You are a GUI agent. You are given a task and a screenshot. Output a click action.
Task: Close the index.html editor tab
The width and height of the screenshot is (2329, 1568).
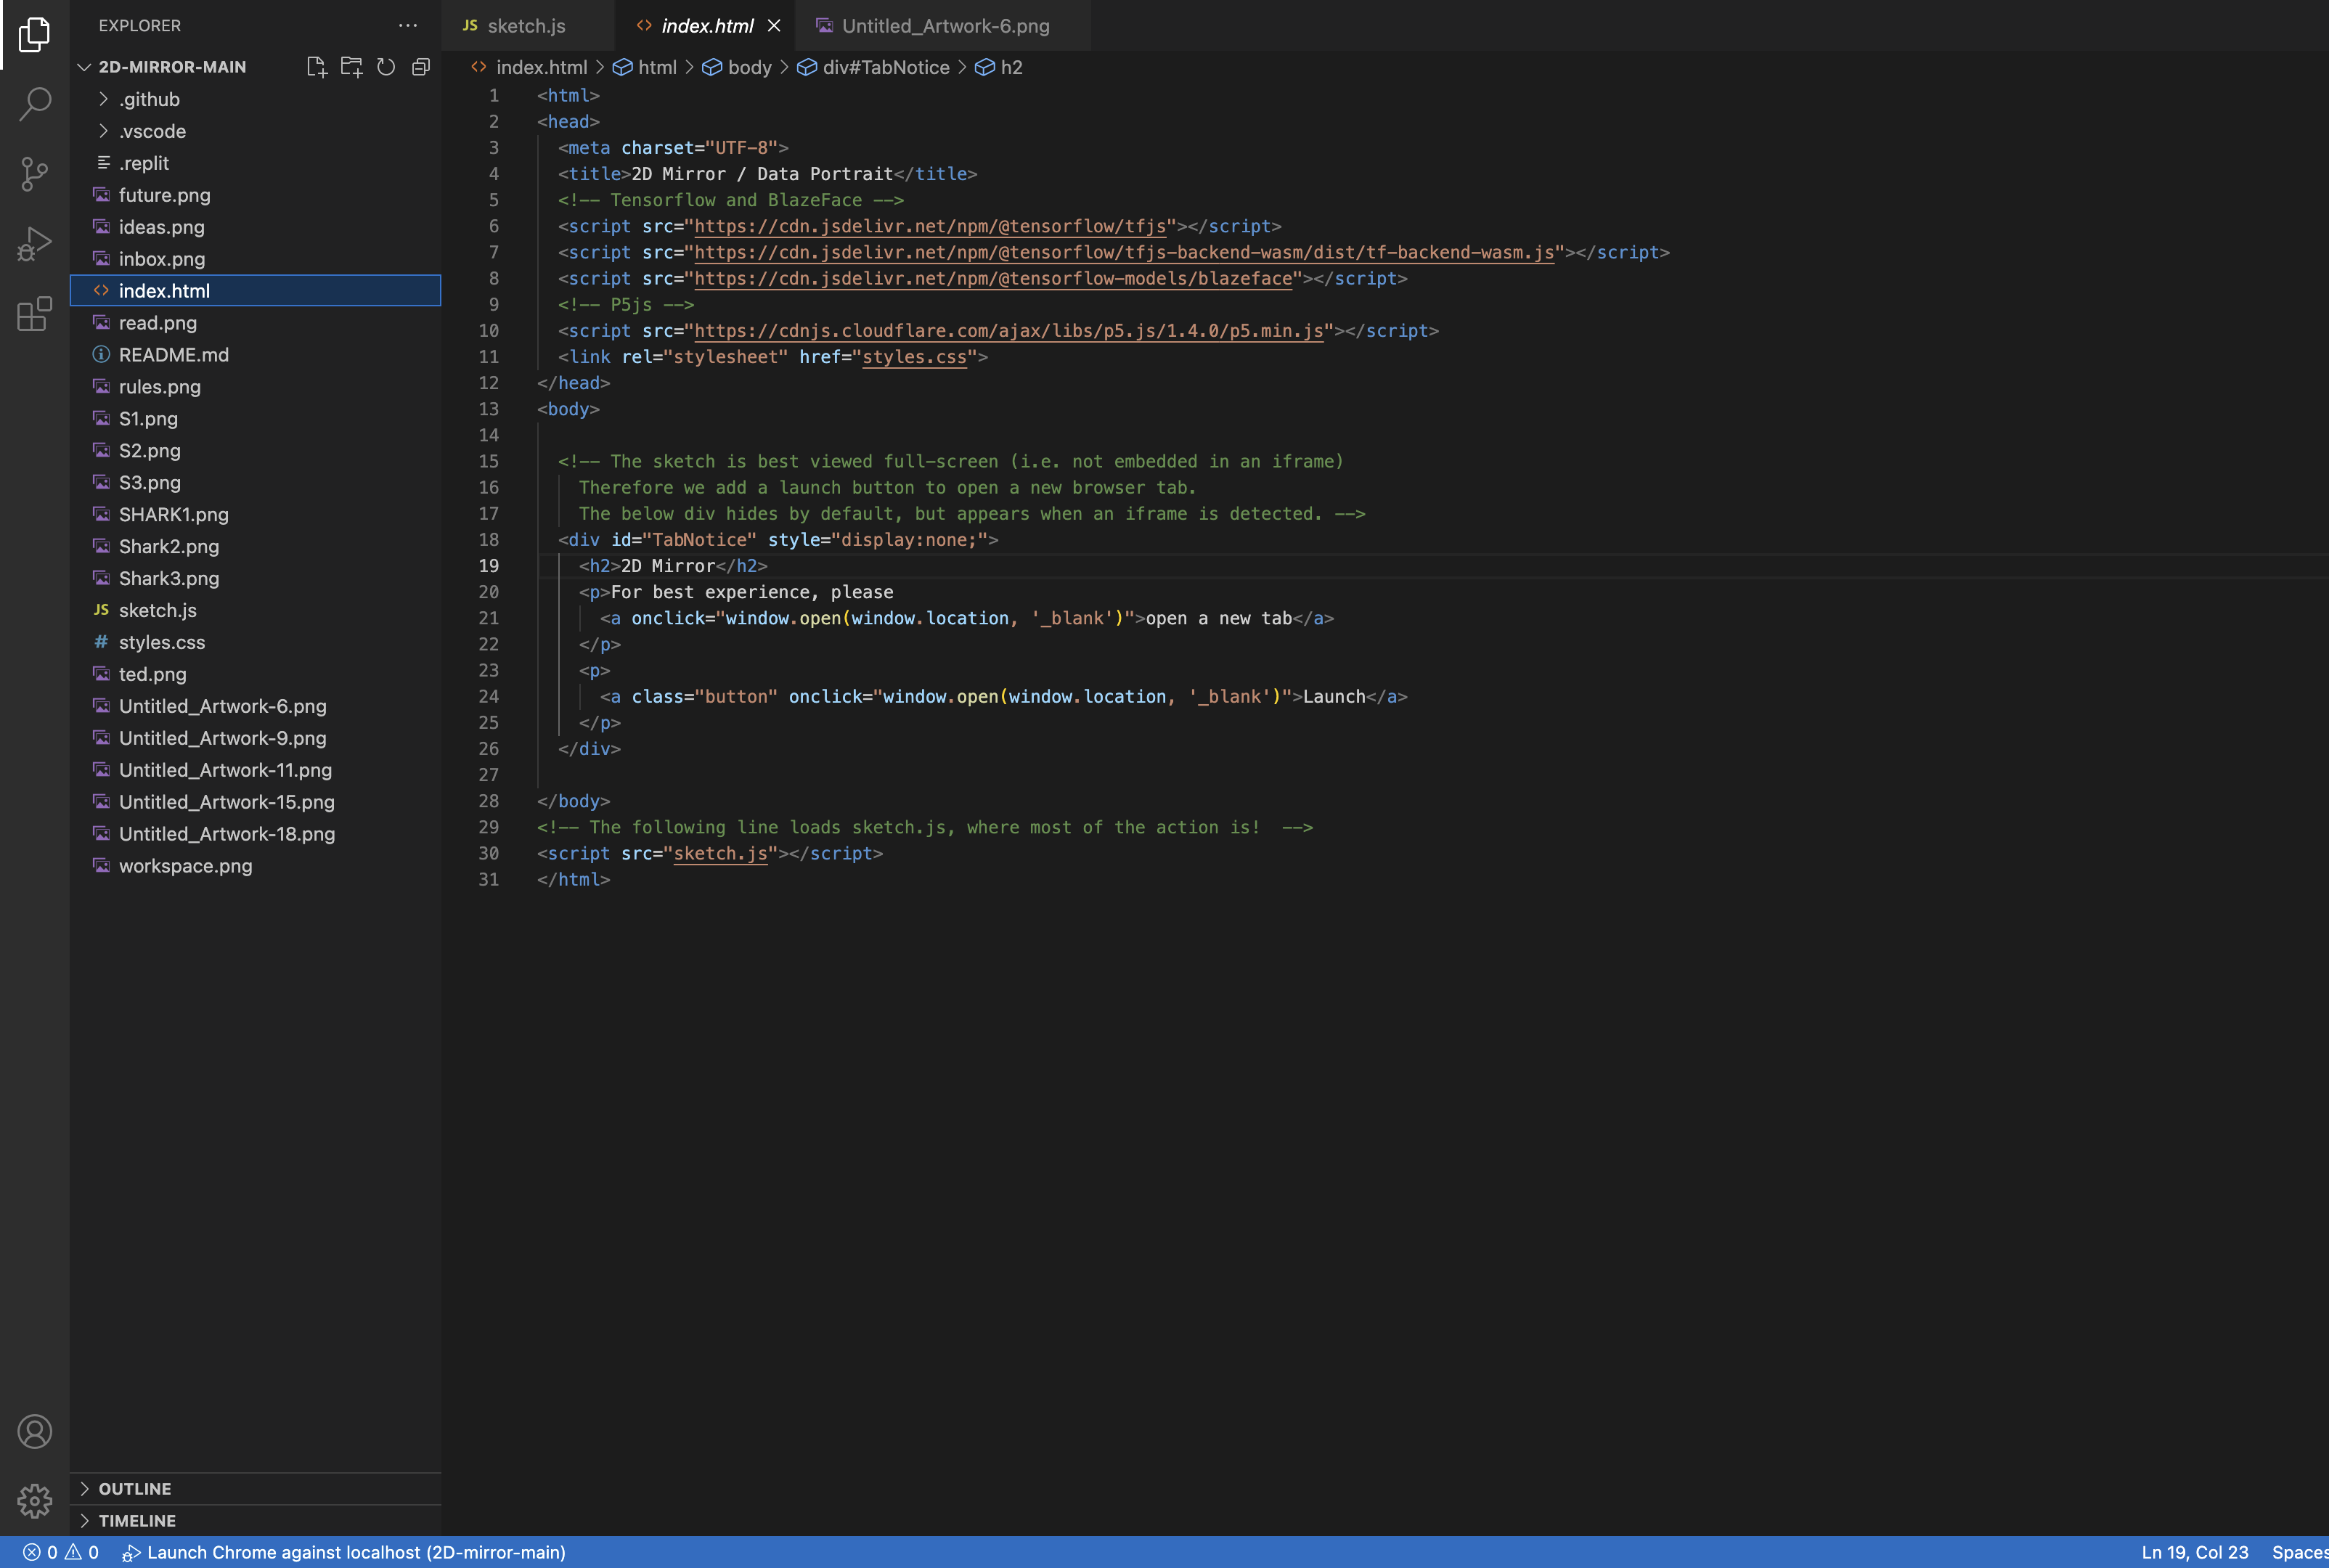point(774,26)
